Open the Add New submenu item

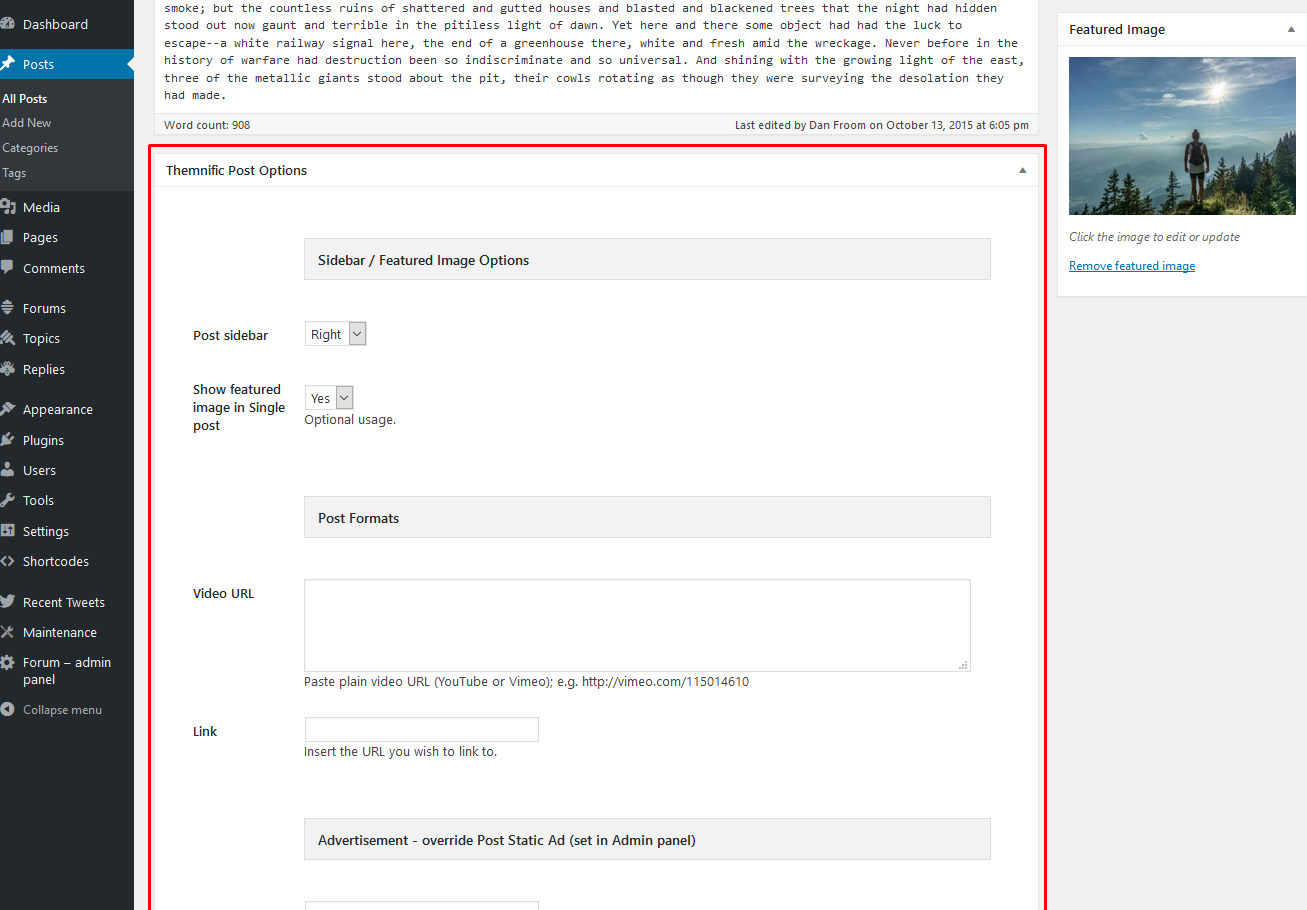point(27,123)
